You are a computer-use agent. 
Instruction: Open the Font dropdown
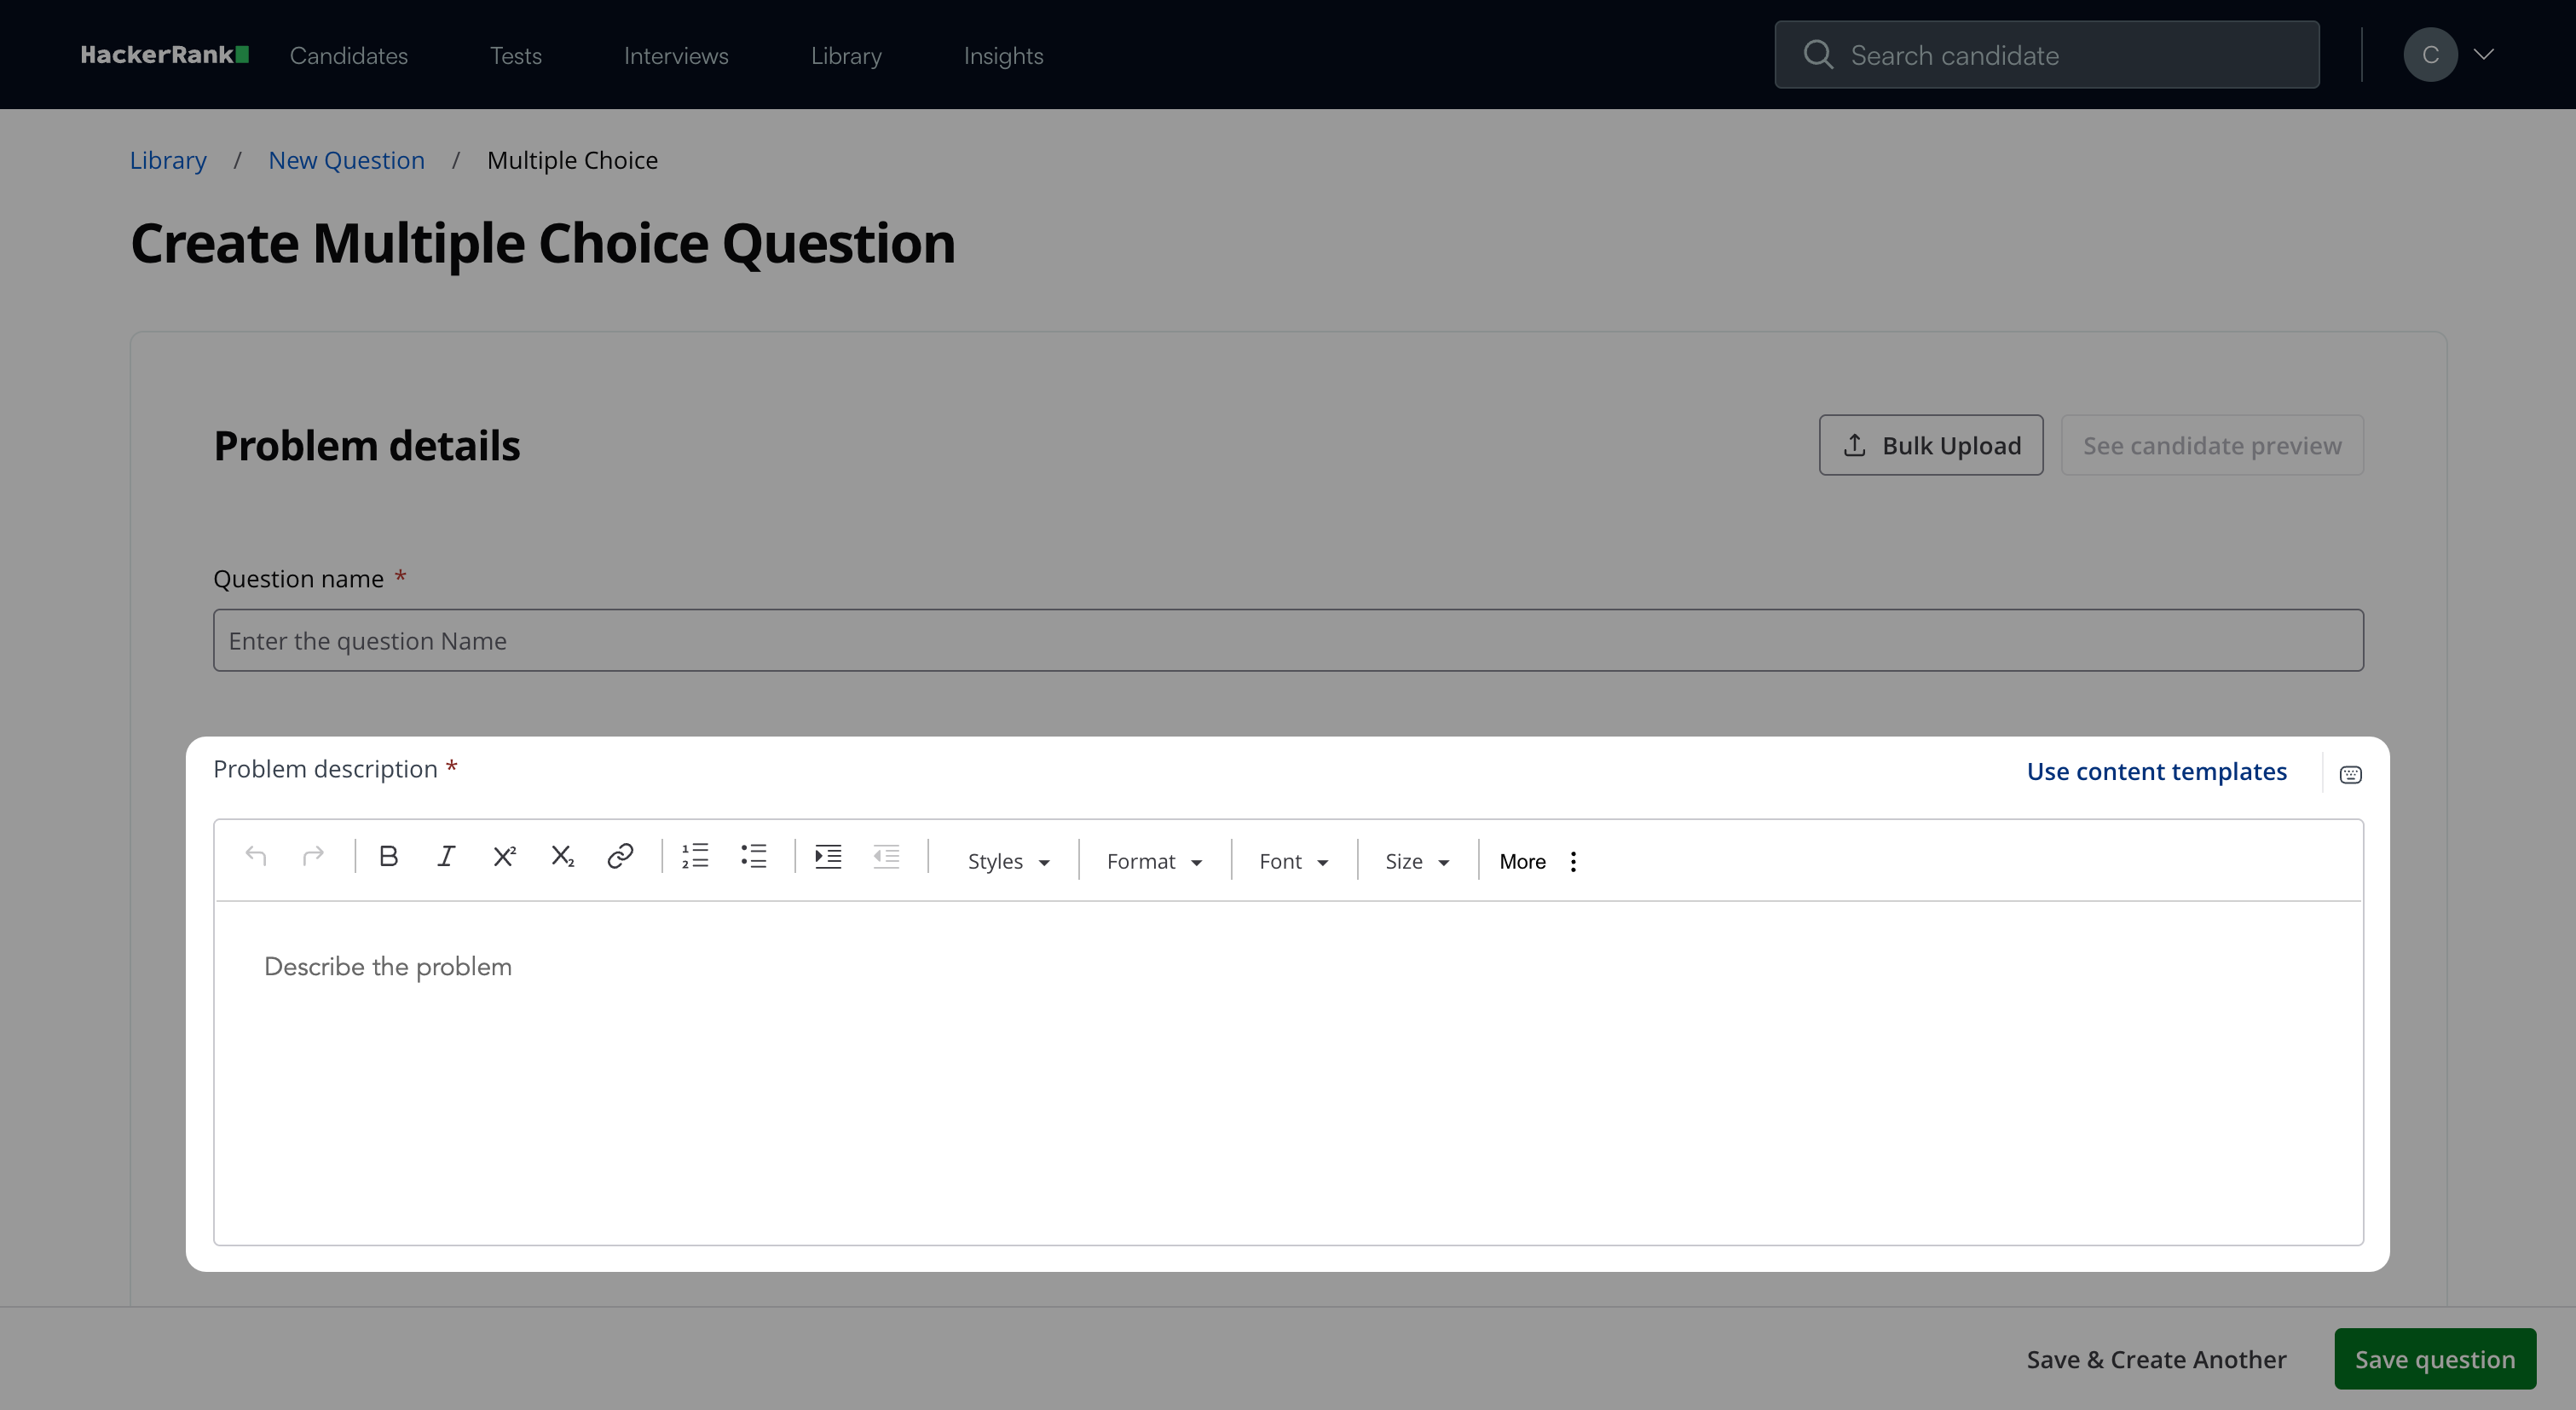pyautogui.click(x=1293, y=862)
